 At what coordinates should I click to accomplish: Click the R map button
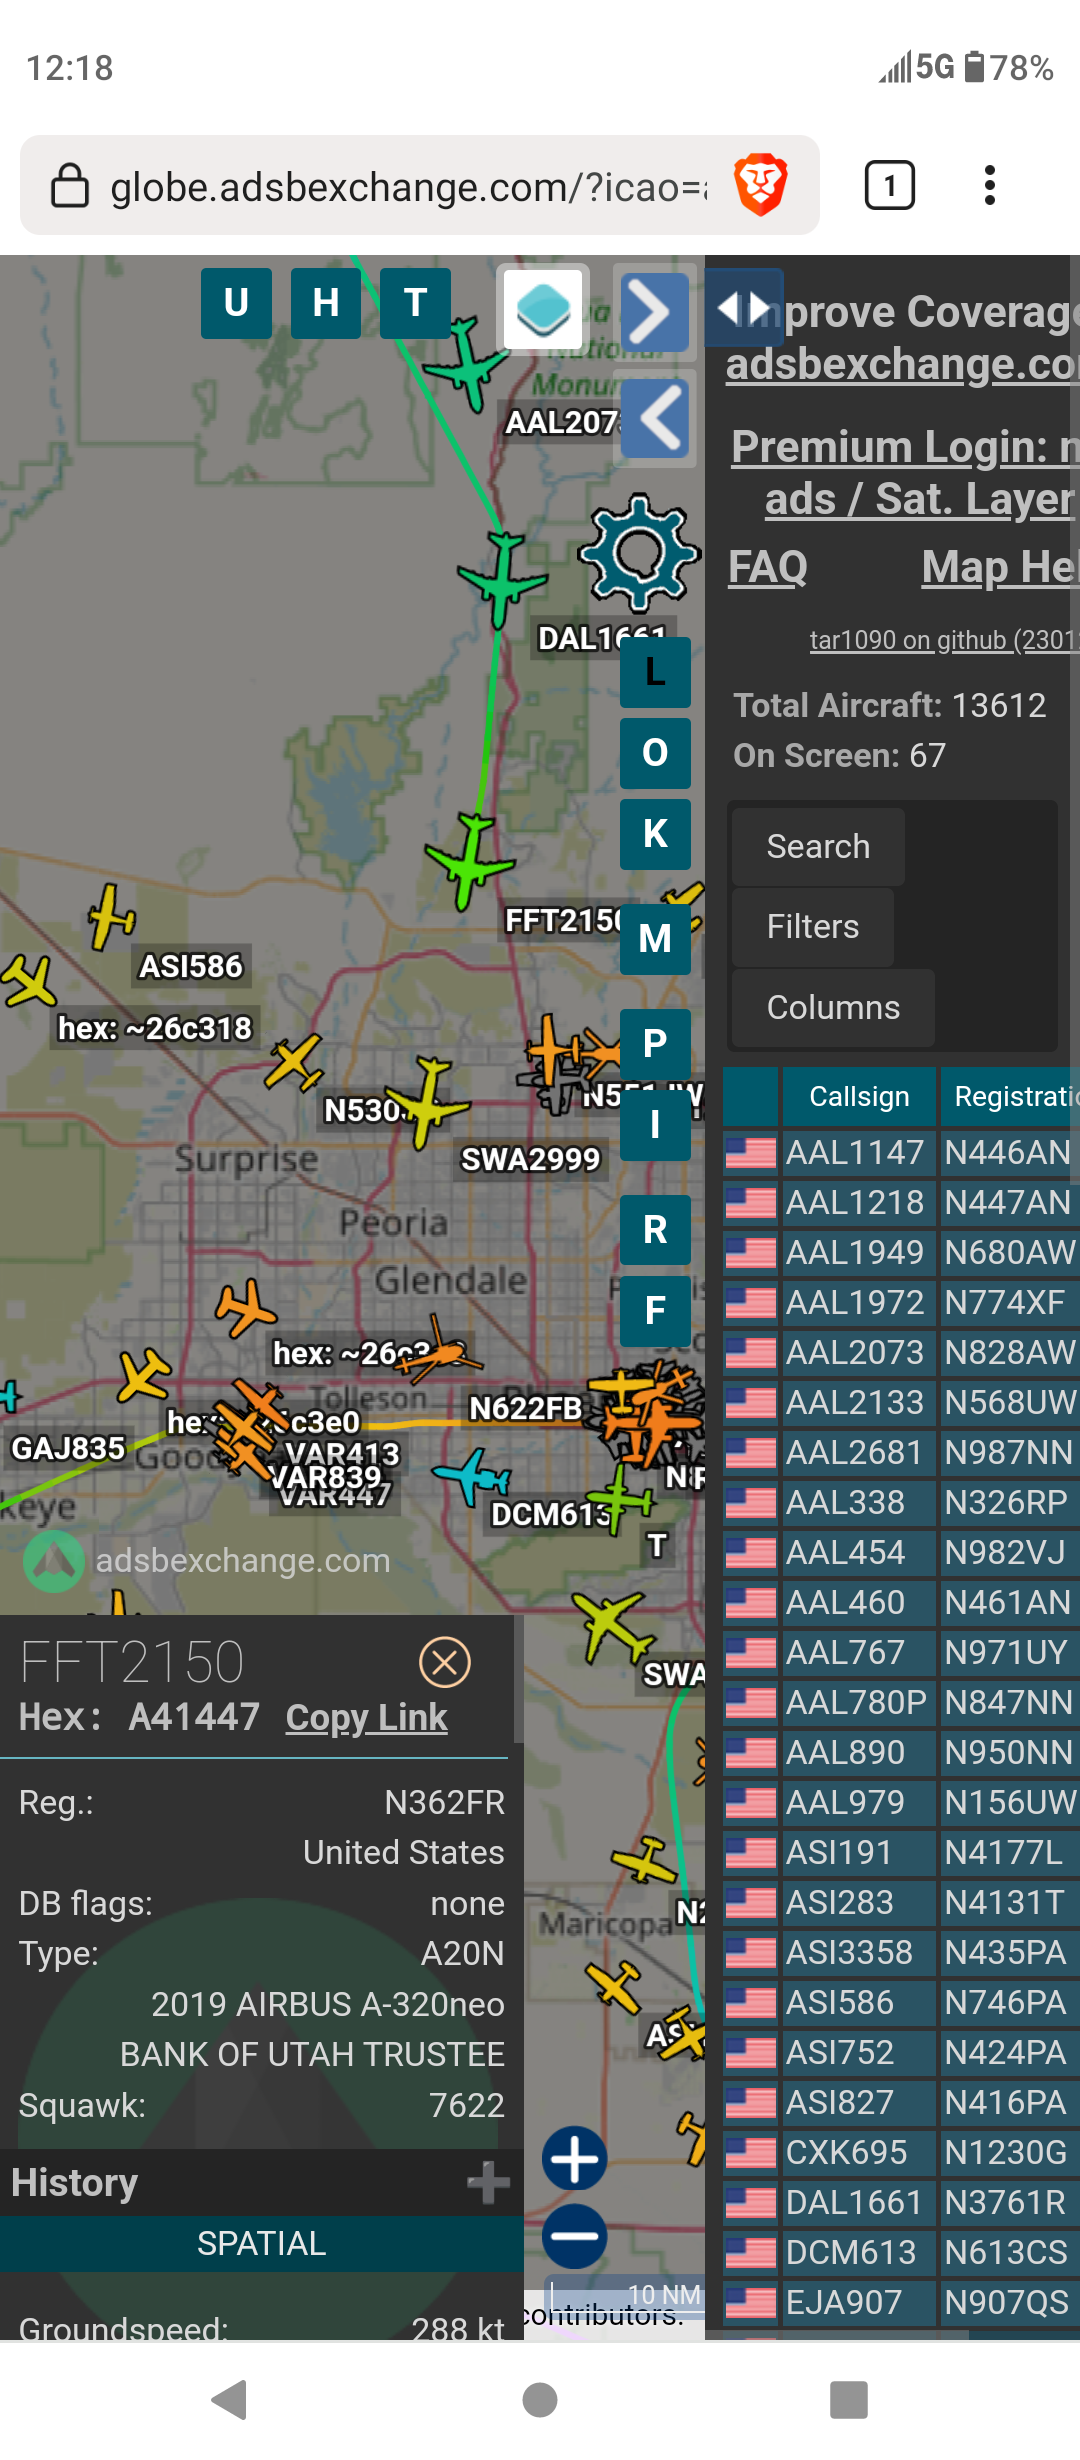[655, 1230]
